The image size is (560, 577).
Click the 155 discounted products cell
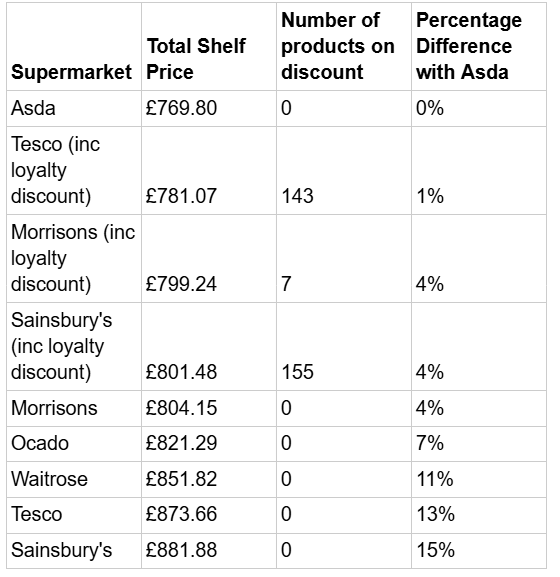click(344, 347)
